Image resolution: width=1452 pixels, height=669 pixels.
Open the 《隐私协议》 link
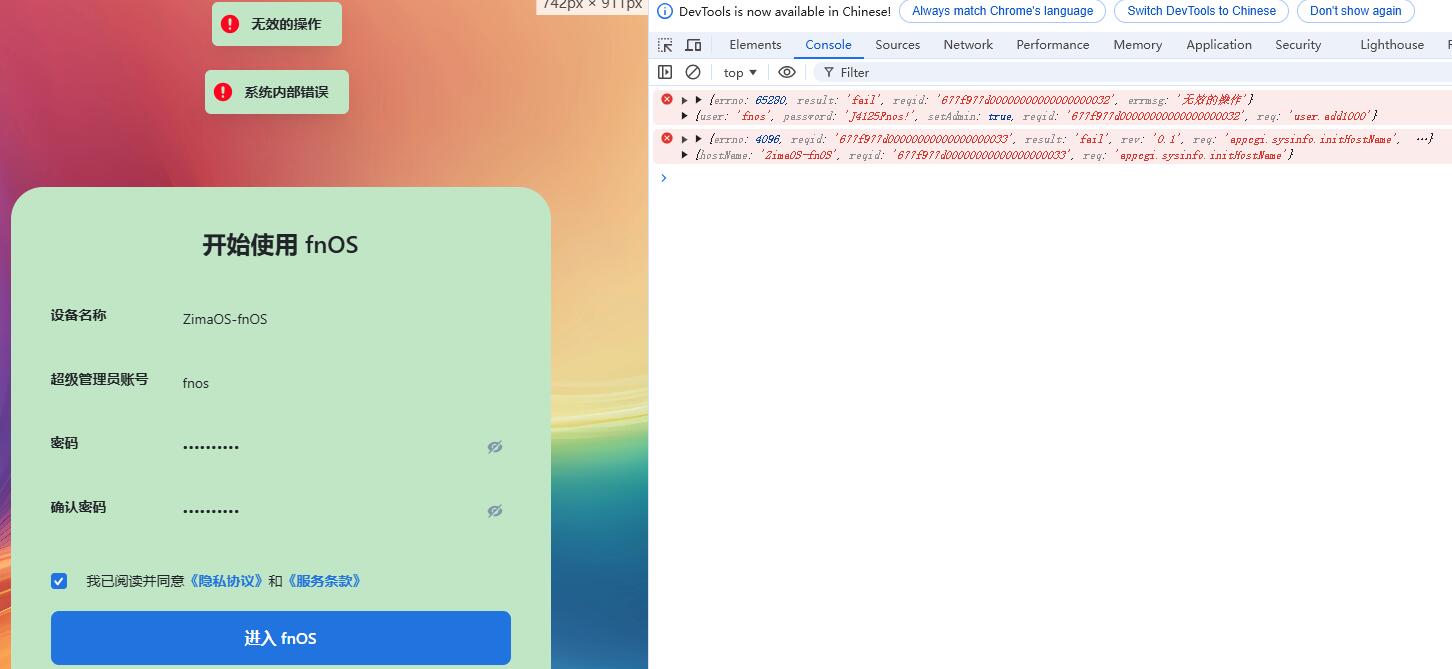(x=226, y=581)
